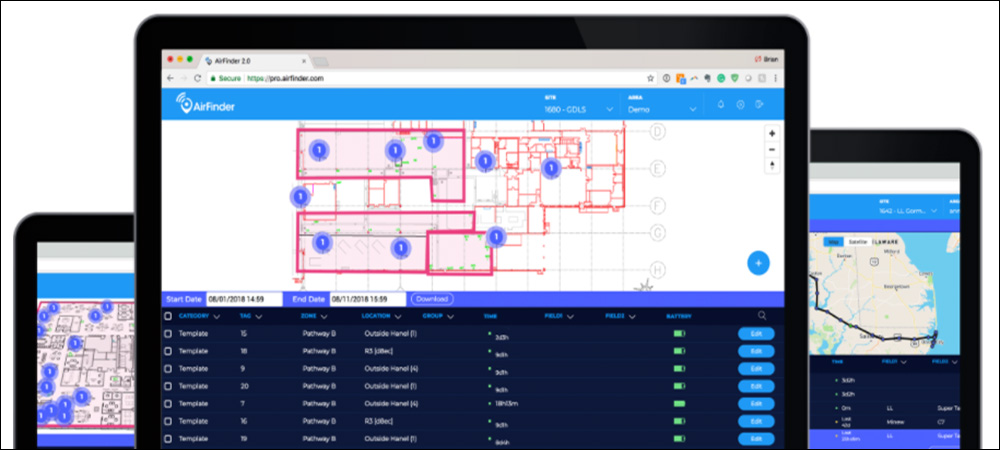This screenshot has height=450, width=1000.
Task: Check the row checkbox for tag 20
Action: (168, 386)
